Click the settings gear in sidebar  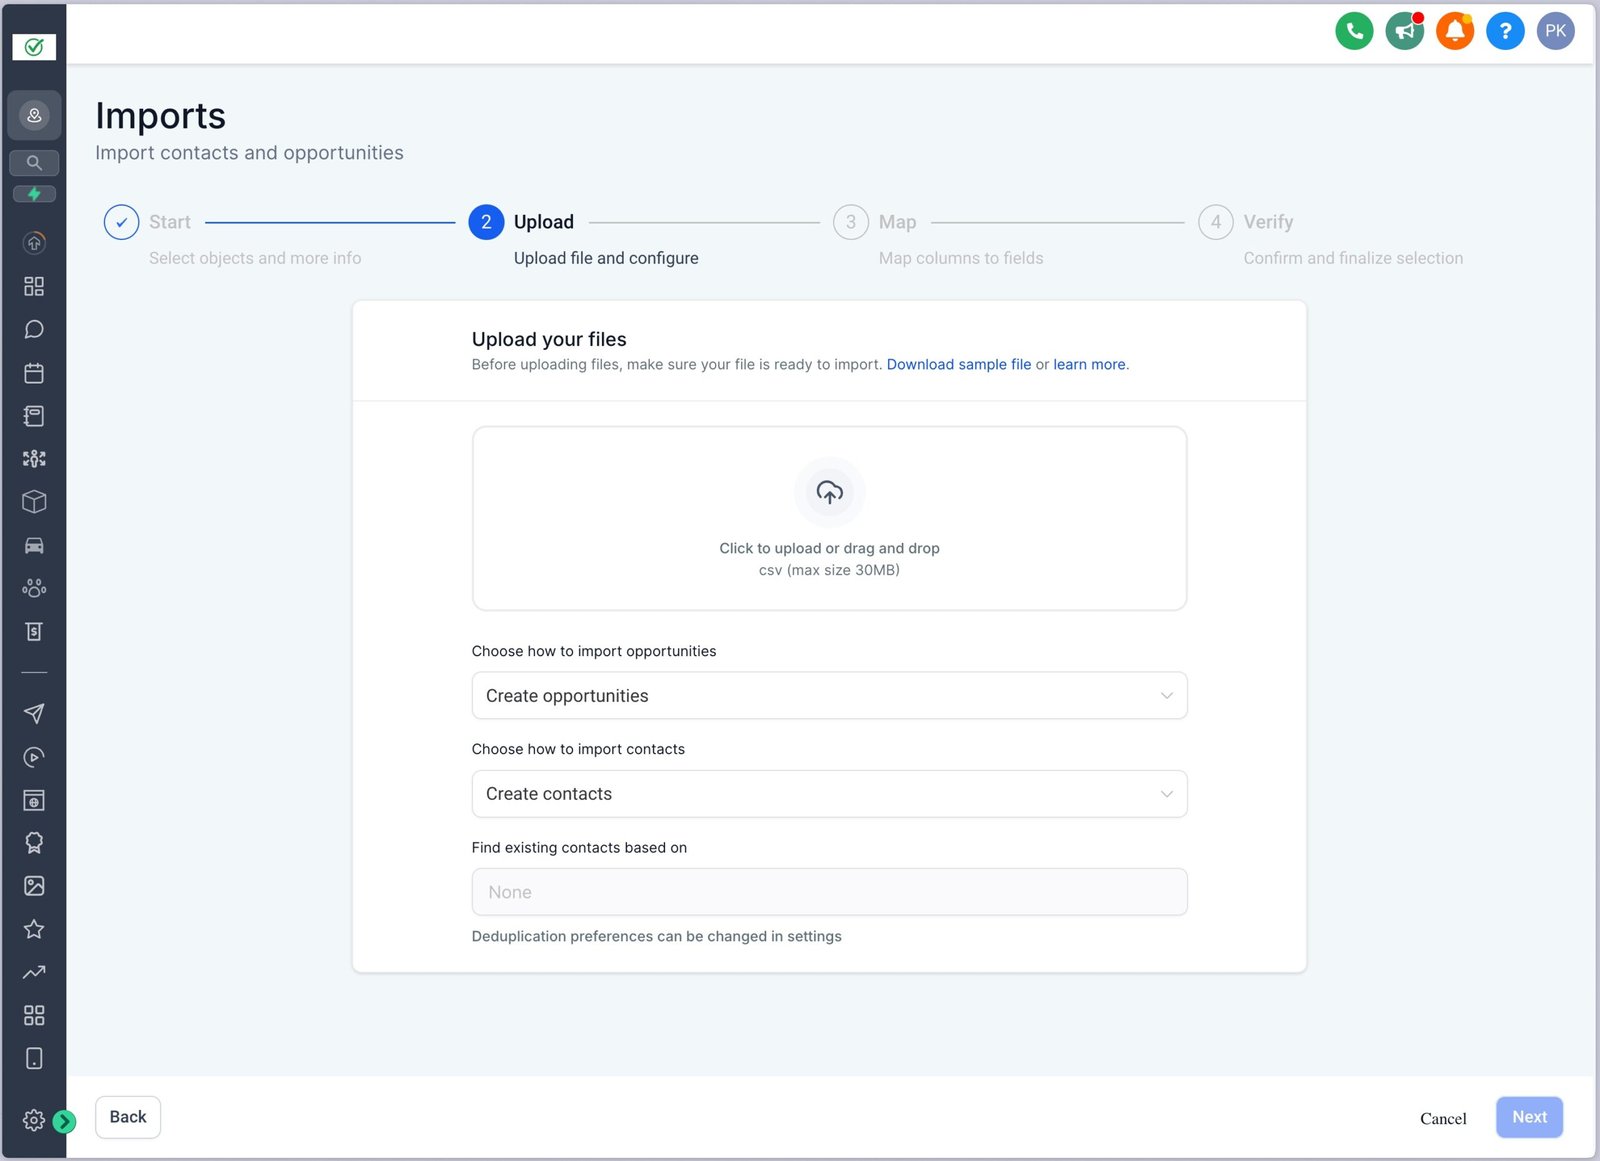33,1120
